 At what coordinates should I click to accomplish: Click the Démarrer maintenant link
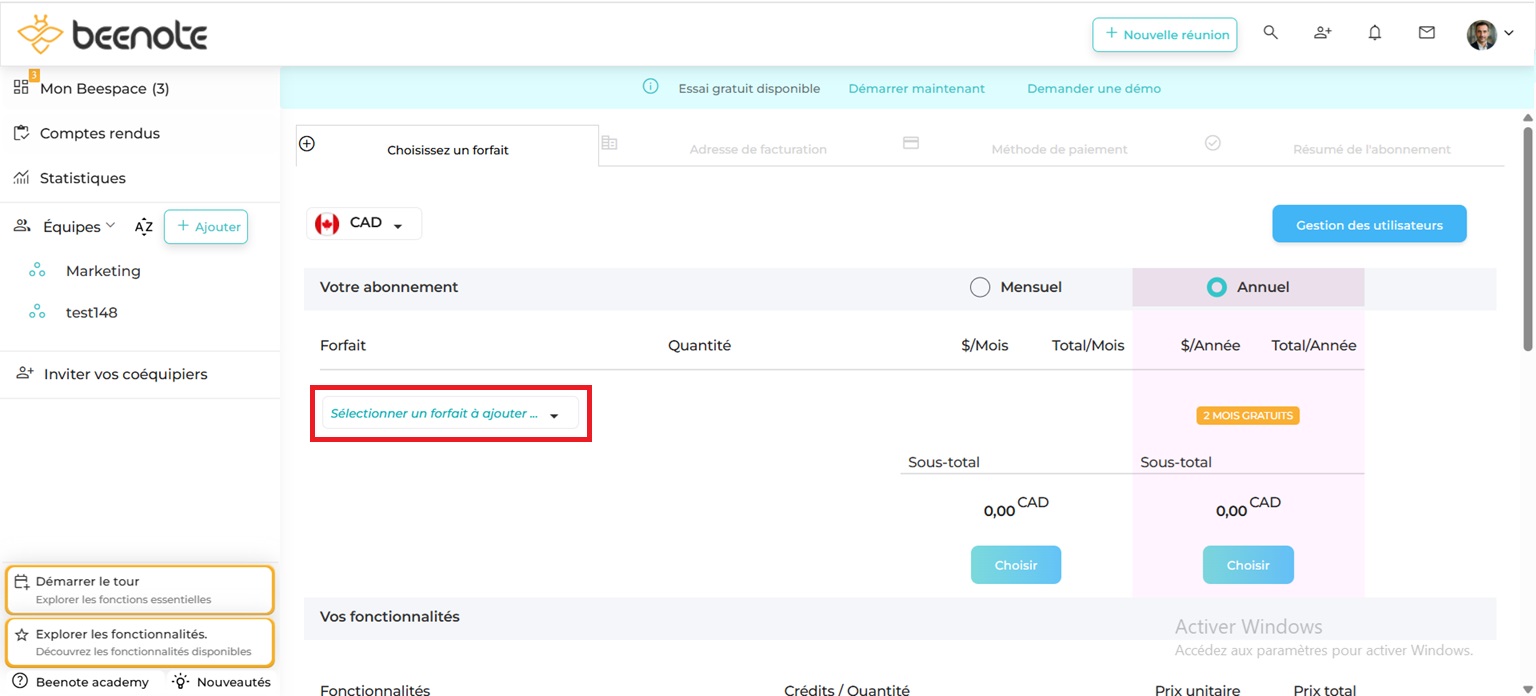916,88
